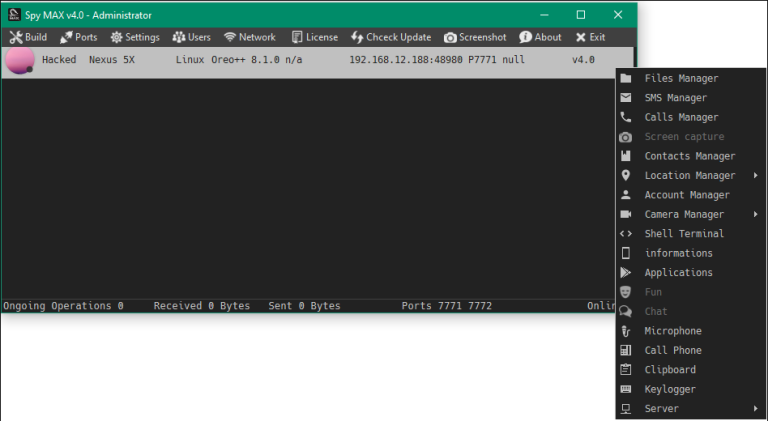This screenshot has height=421, width=768.
Task: Click the Files Manager folder icon
Action: [625, 78]
